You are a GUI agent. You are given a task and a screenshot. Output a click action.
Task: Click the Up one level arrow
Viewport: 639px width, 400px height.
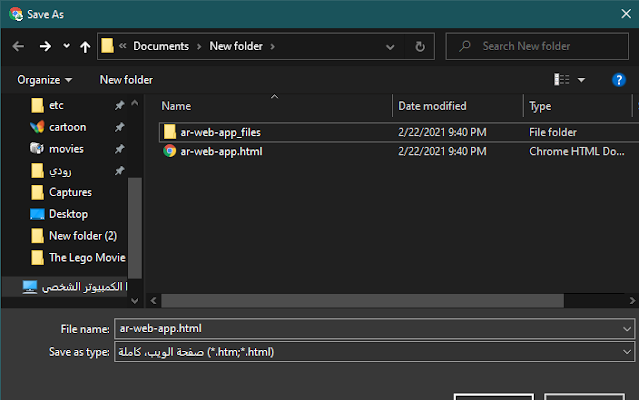tap(85, 46)
